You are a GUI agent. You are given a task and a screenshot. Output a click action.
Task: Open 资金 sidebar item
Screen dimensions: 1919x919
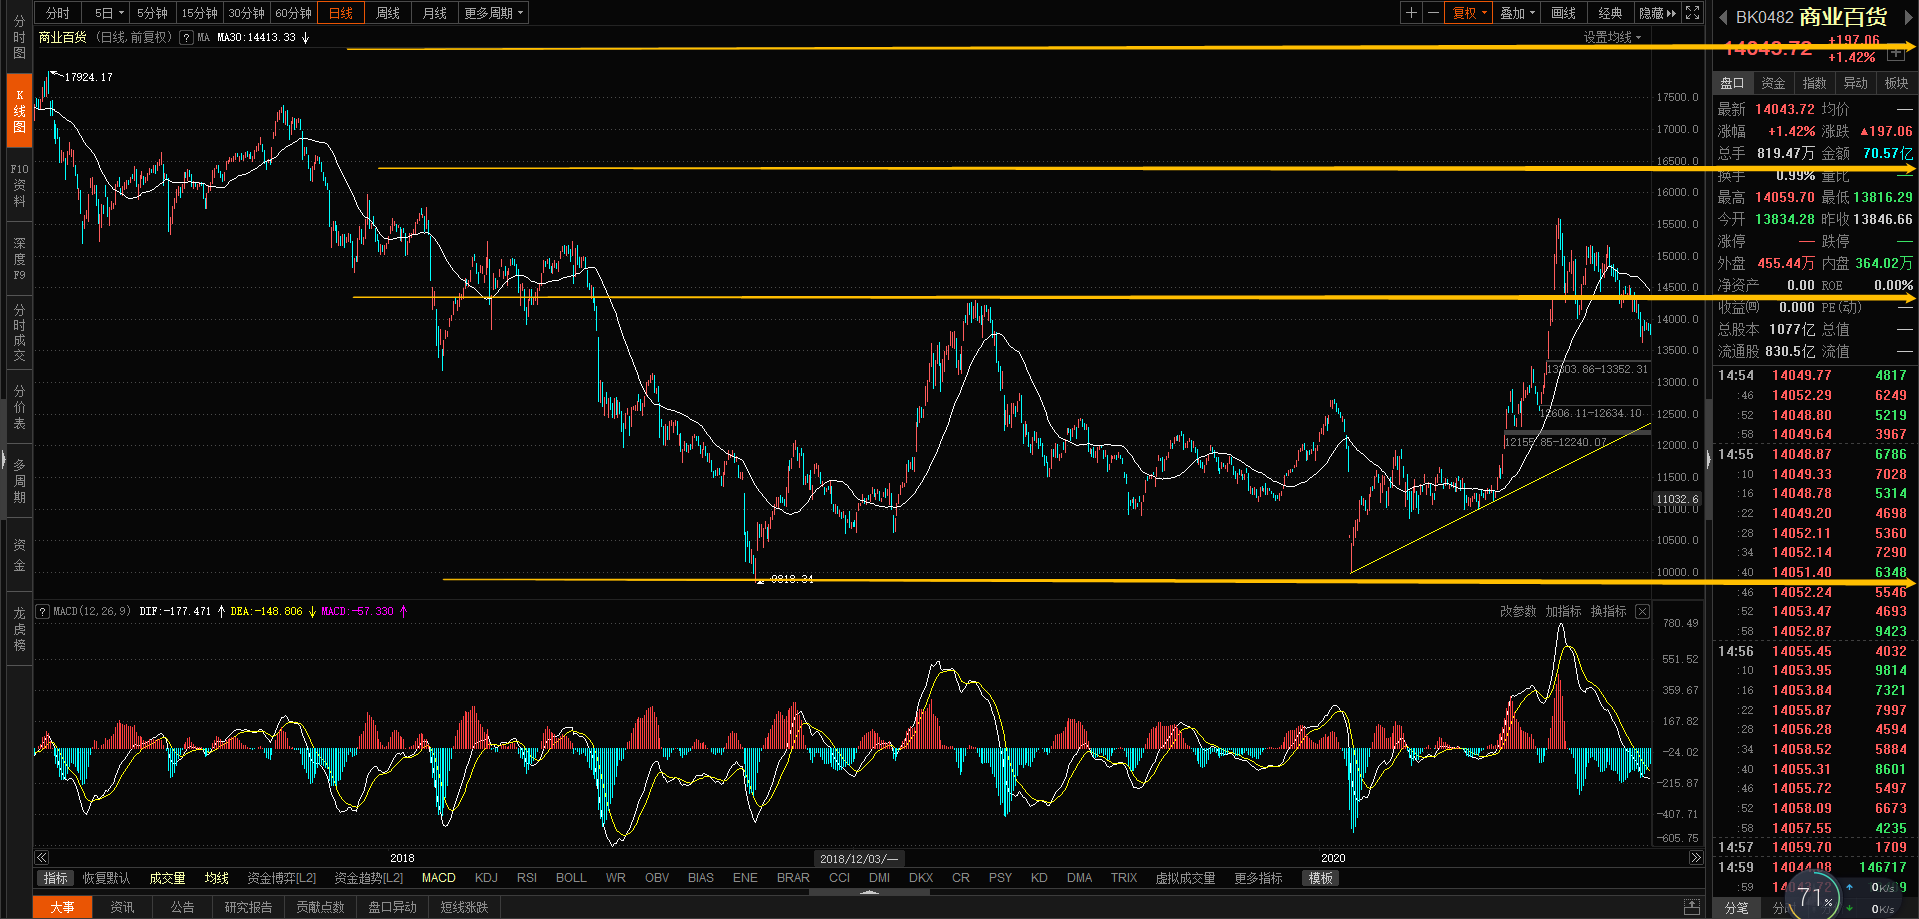(19, 555)
